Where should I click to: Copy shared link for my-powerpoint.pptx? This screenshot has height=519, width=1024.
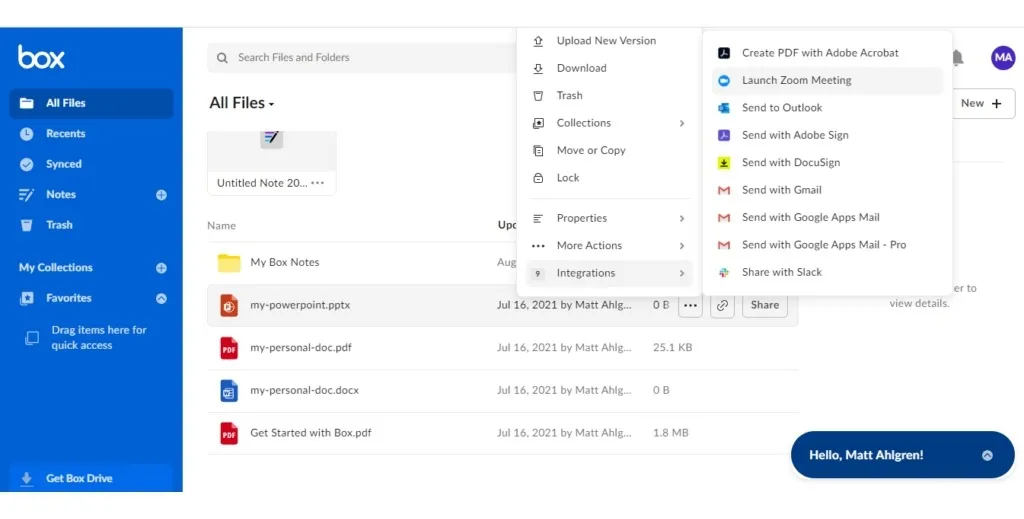(722, 306)
